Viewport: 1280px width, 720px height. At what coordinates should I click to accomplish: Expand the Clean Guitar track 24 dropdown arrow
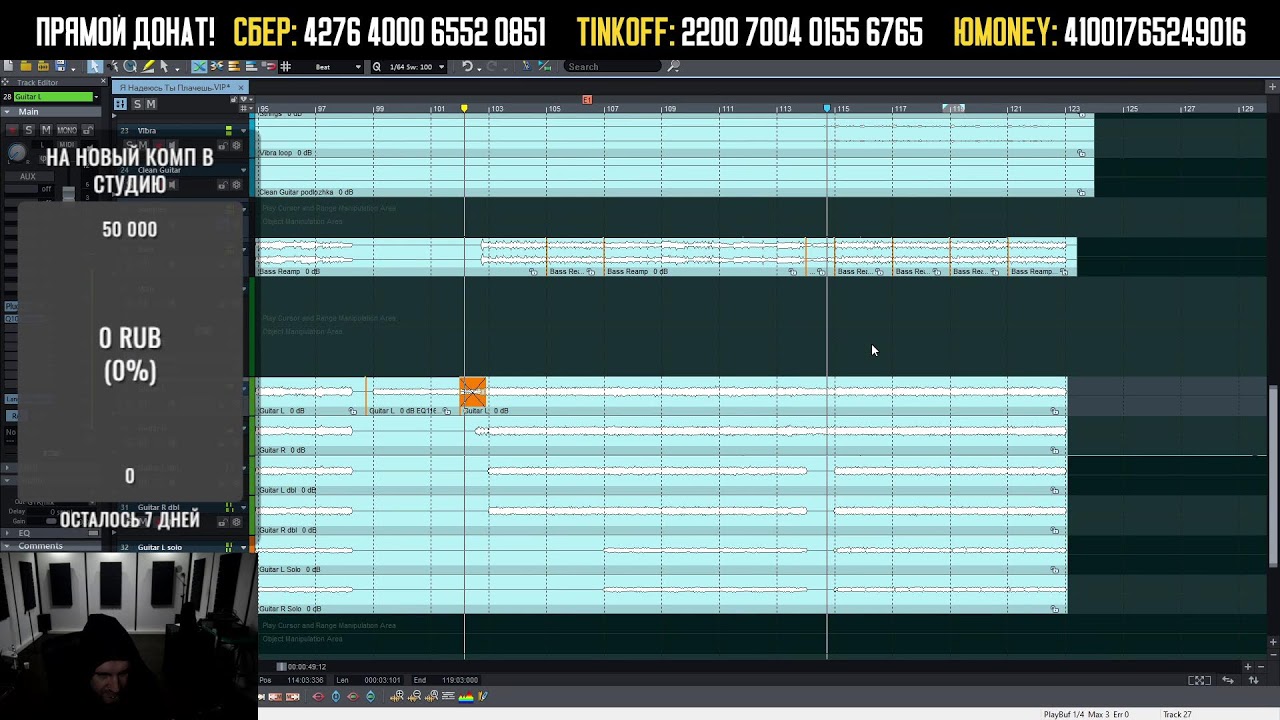(x=243, y=170)
